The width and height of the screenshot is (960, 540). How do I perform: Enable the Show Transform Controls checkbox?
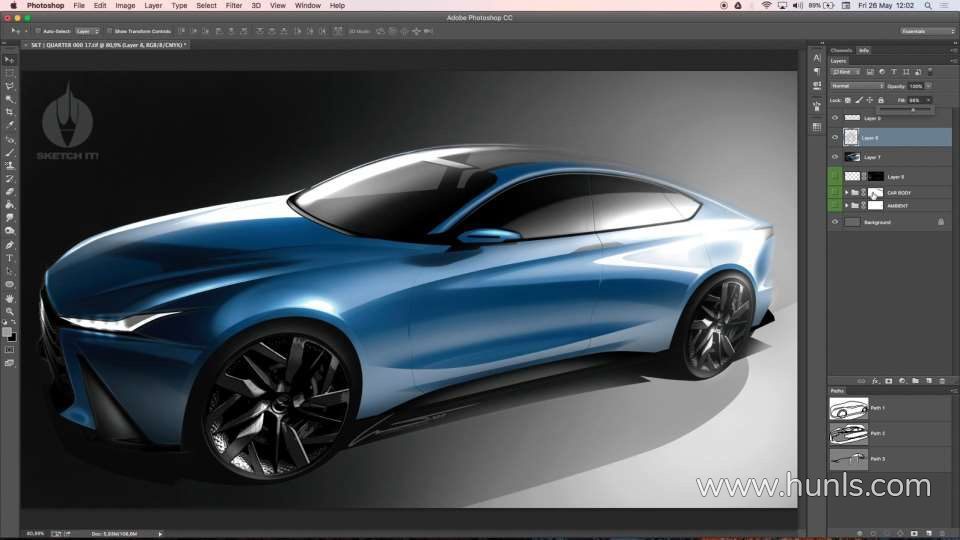point(108,31)
